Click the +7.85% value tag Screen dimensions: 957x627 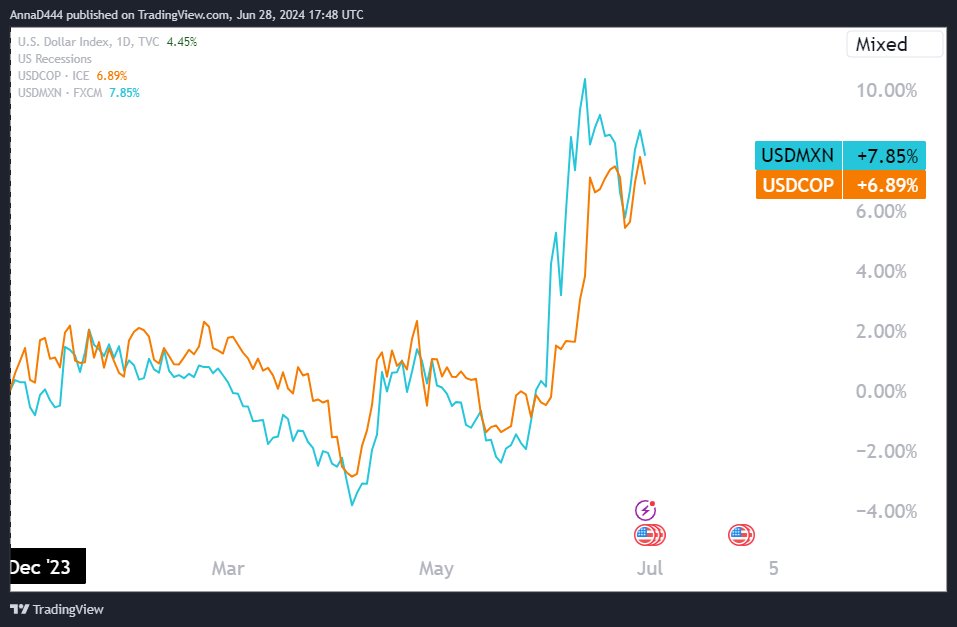(885, 155)
